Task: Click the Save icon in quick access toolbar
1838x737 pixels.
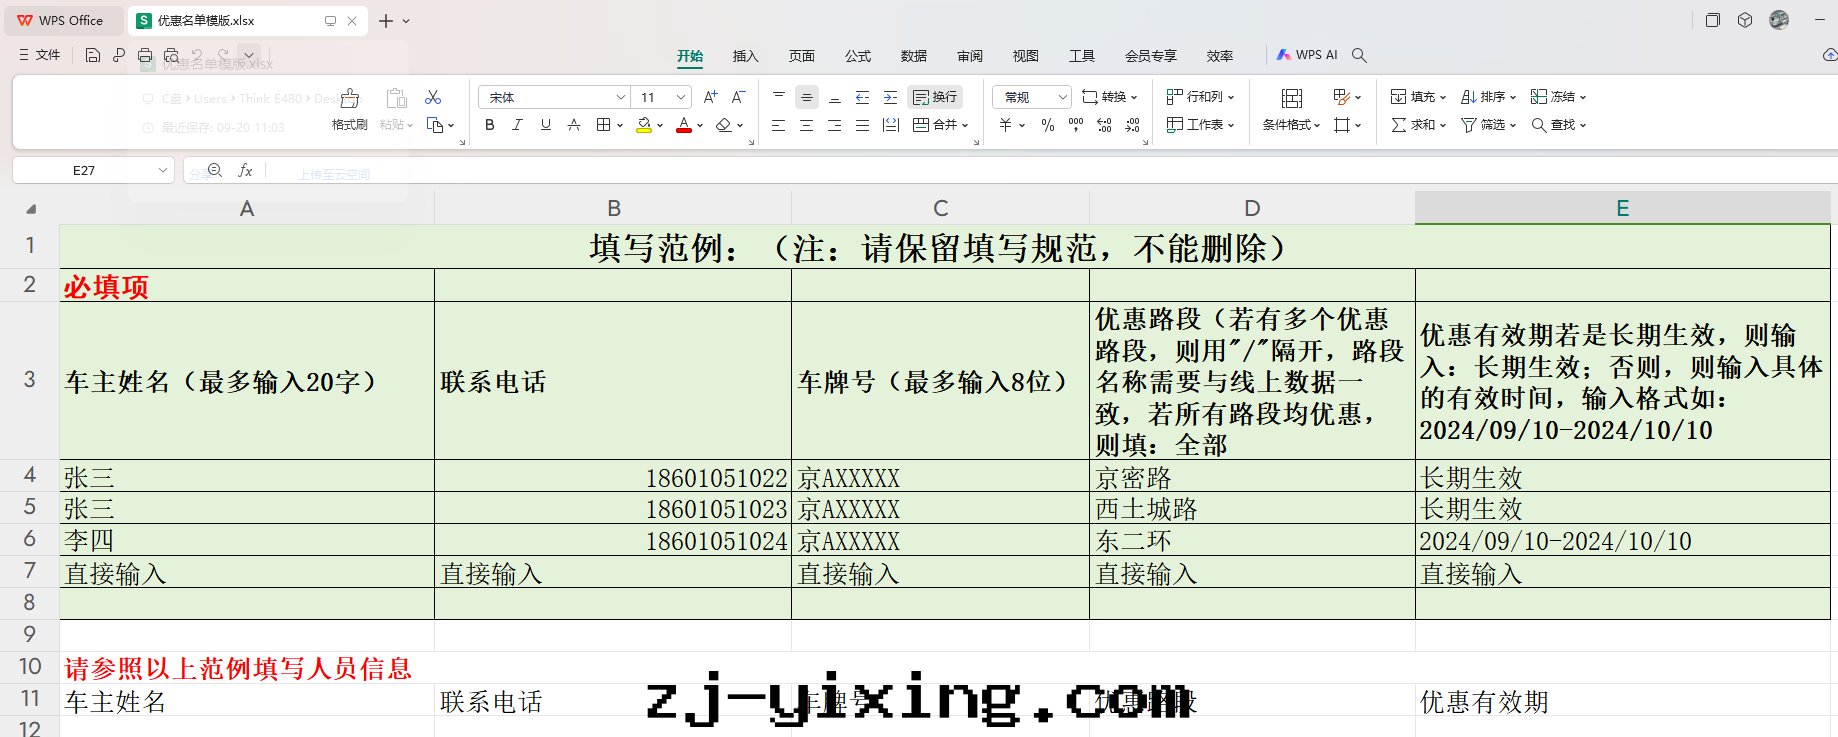Action: pyautogui.click(x=92, y=55)
